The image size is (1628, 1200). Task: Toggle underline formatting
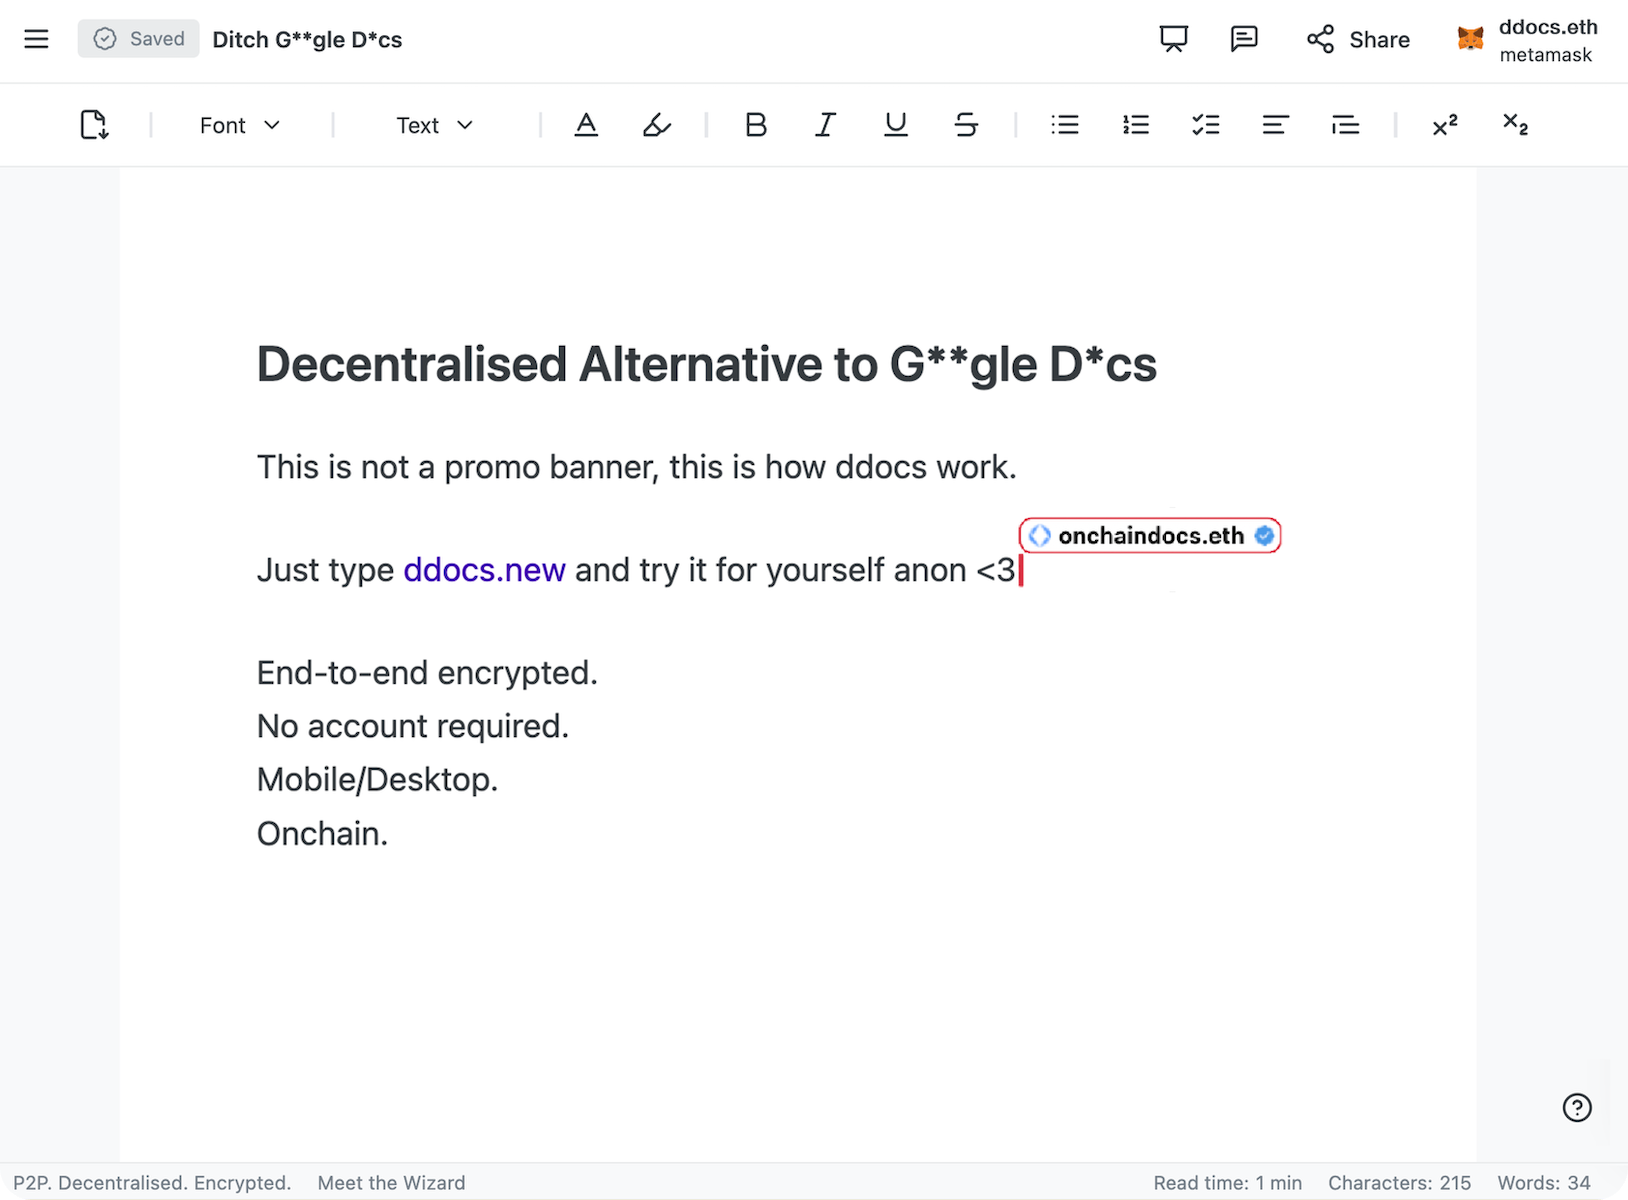[x=895, y=125]
